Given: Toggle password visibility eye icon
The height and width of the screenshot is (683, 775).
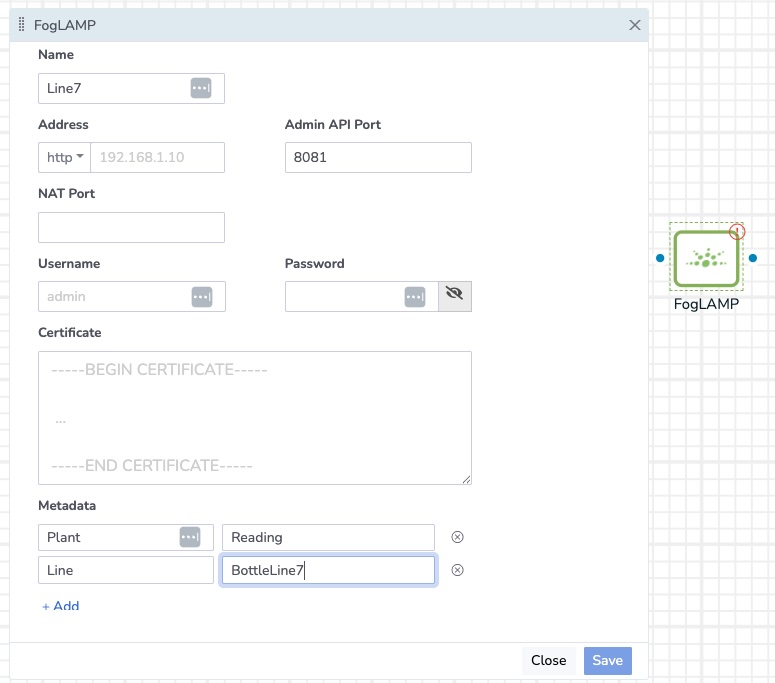Looking at the screenshot, I should pyautogui.click(x=455, y=296).
